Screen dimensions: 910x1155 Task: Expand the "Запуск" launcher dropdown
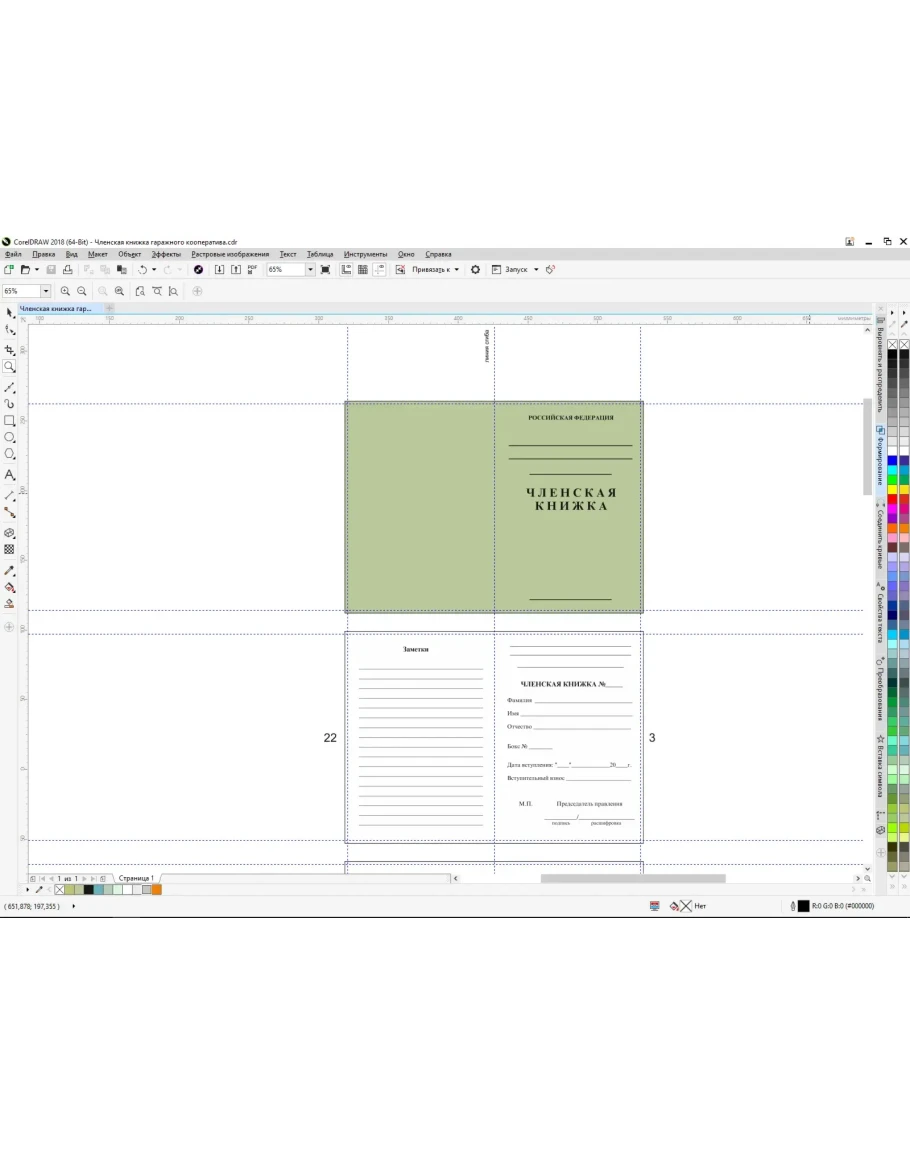point(535,270)
